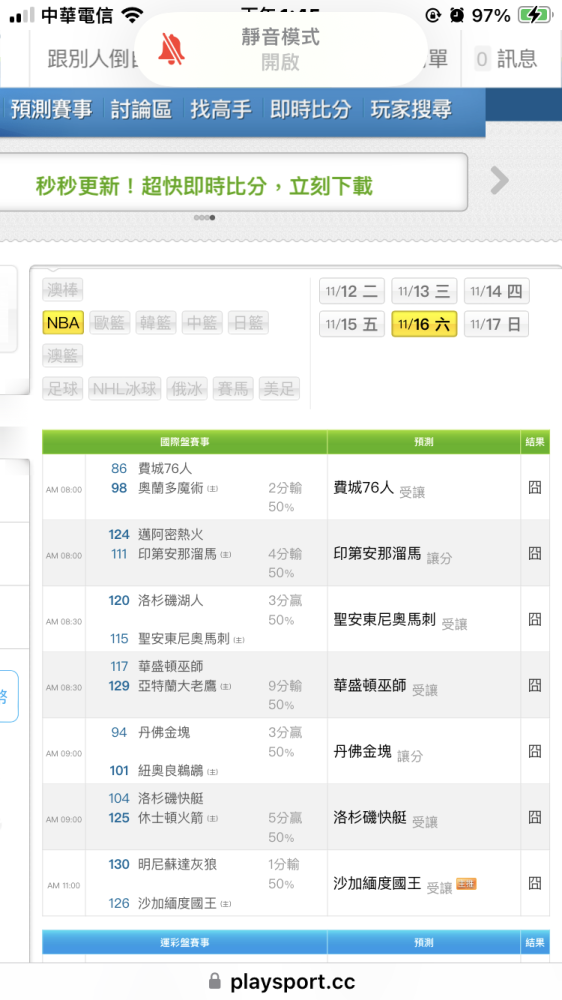Open the 玩家搜尋 navigation tab

tap(411, 109)
